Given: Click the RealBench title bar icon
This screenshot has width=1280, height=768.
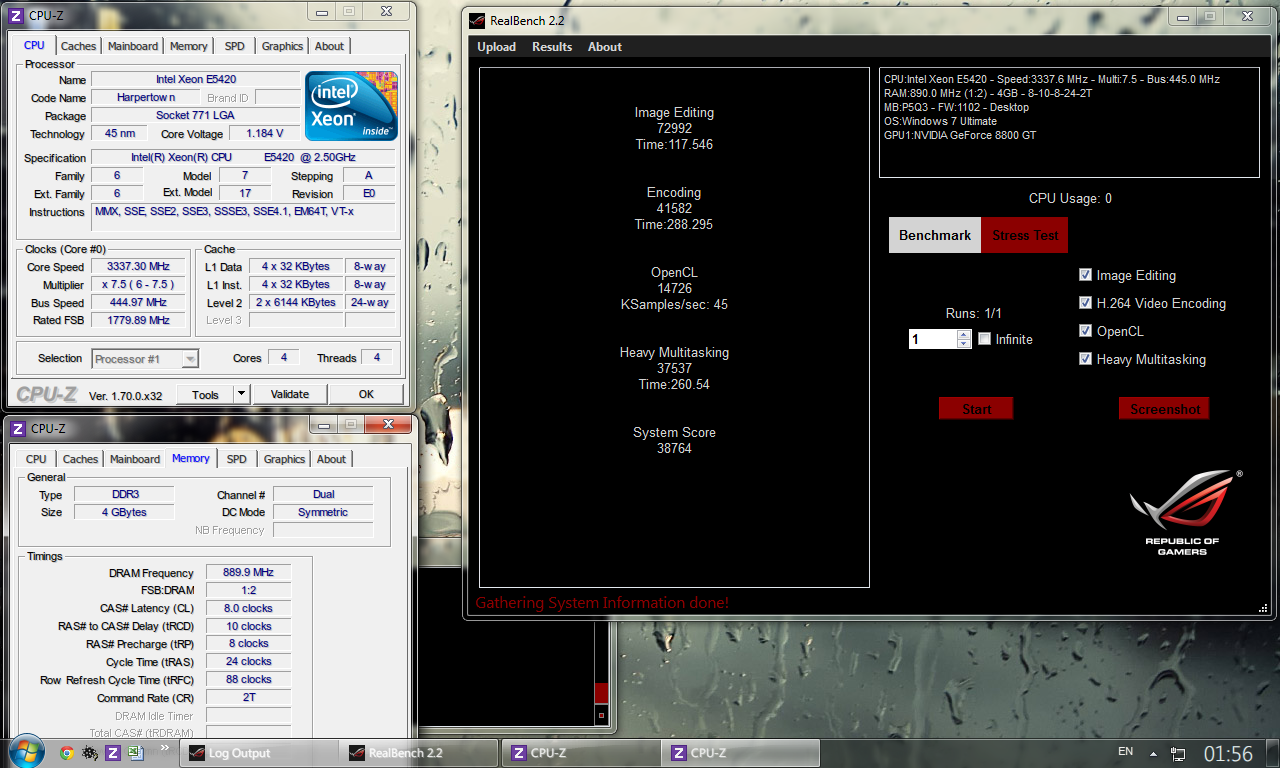Looking at the screenshot, I should 478,20.
